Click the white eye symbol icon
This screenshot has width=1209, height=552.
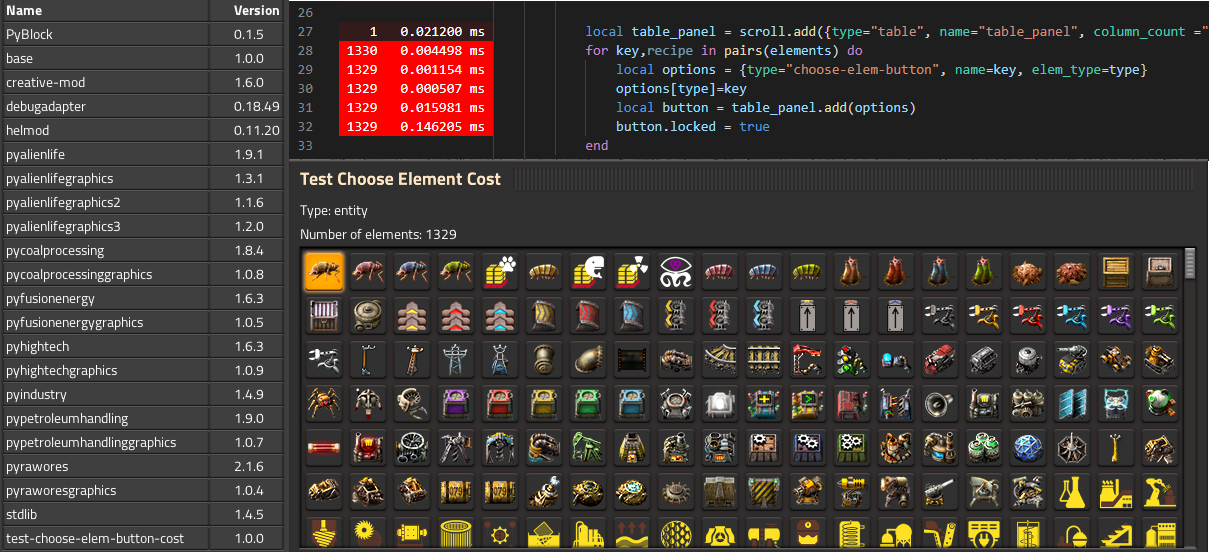(x=675, y=270)
